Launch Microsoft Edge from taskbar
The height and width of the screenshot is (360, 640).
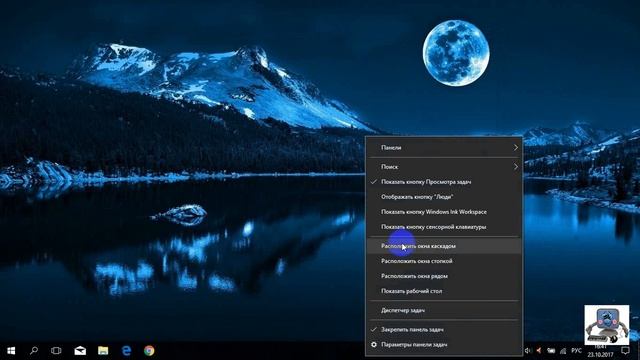(126, 351)
